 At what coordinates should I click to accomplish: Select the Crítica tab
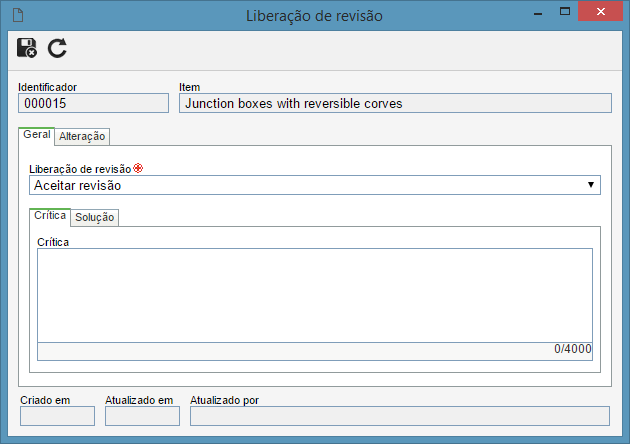50,216
